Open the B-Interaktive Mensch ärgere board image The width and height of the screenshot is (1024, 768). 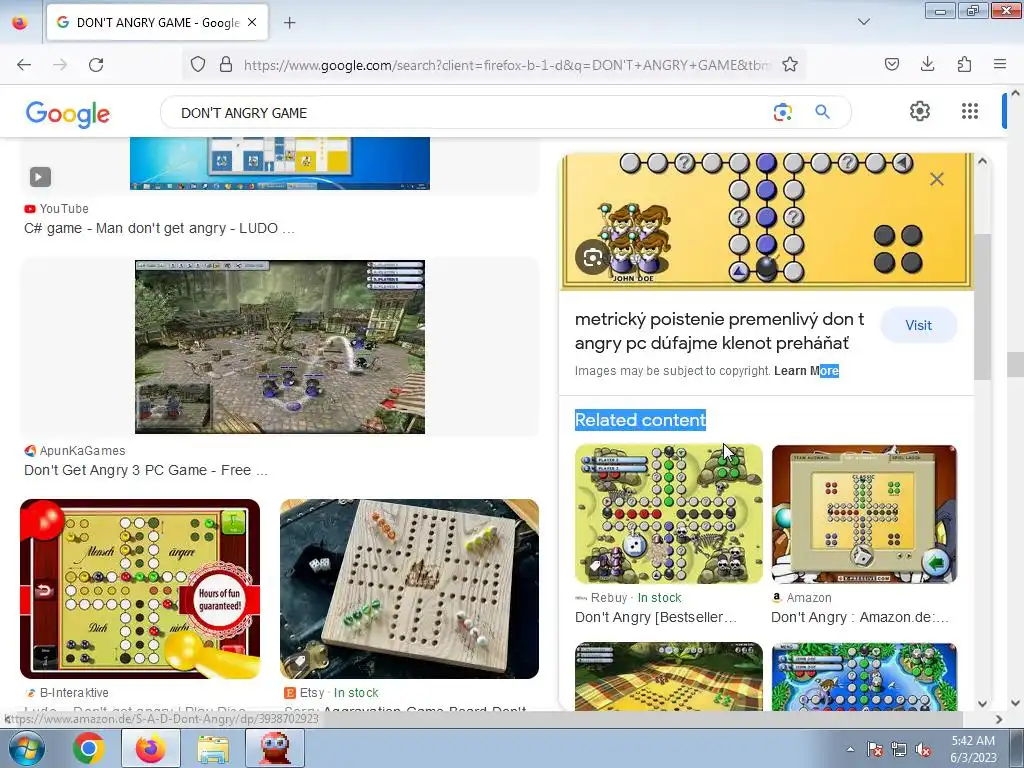coord(140,589)
